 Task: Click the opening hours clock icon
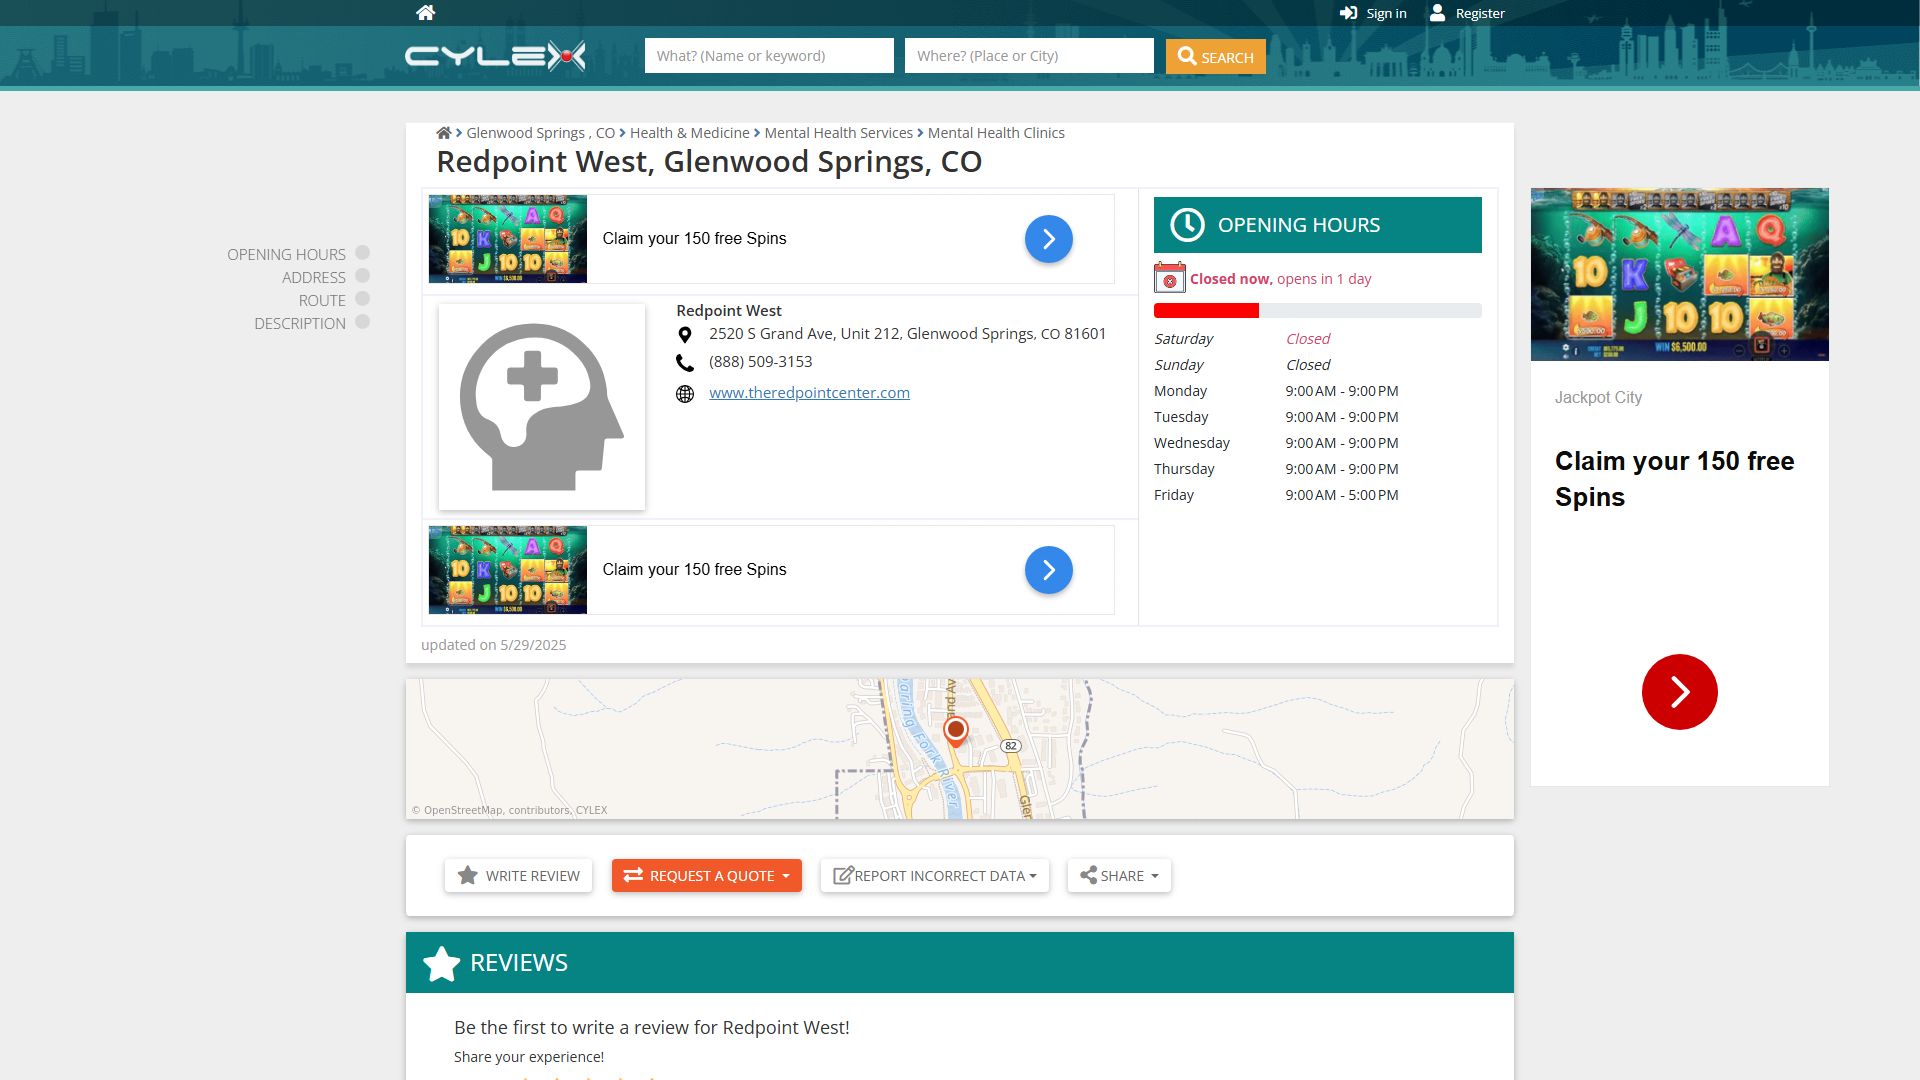1188,225
